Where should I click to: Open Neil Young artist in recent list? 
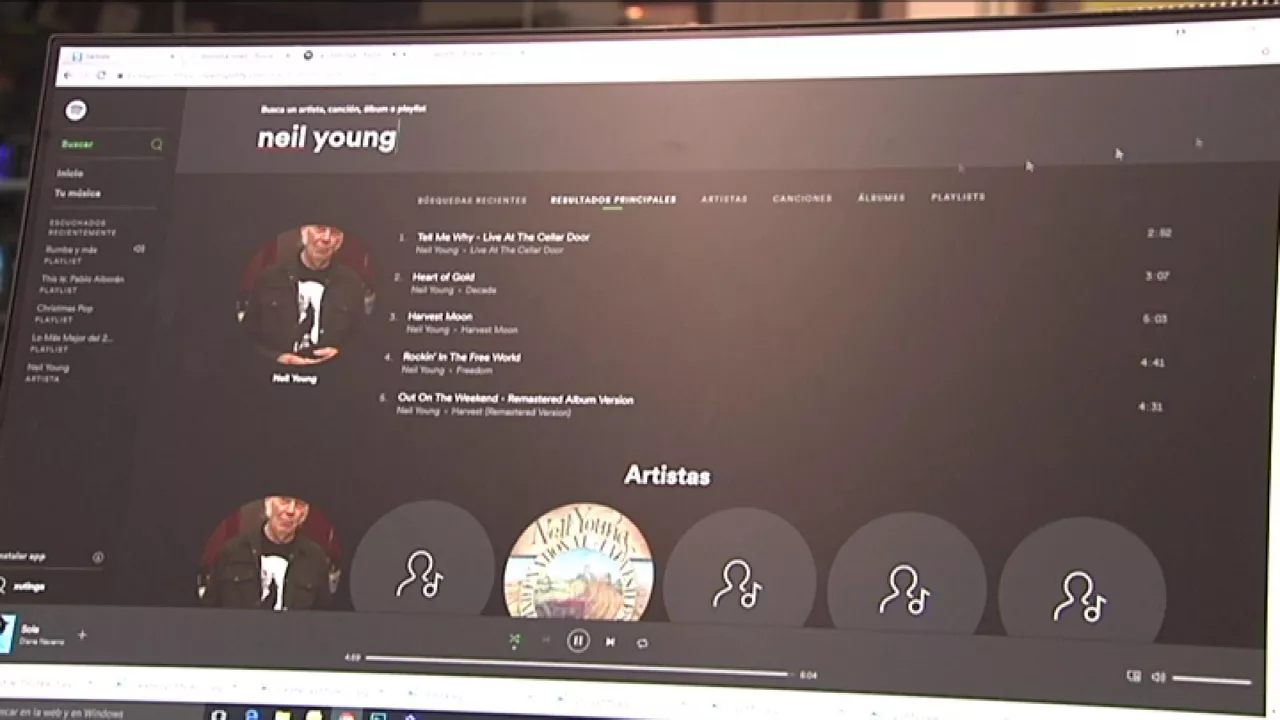[47, 368]
